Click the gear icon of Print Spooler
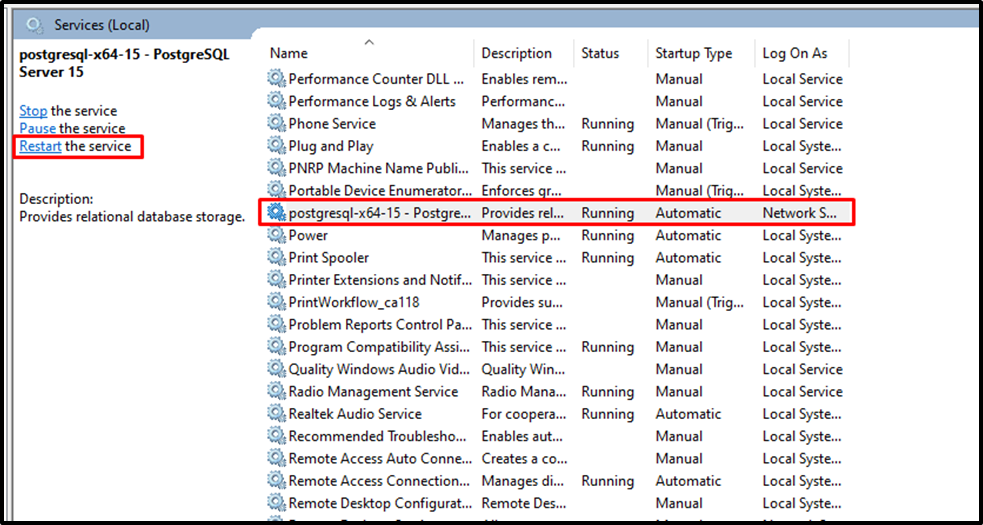The width and height of the screenshot is (983, 525). (x=276, y=258)
